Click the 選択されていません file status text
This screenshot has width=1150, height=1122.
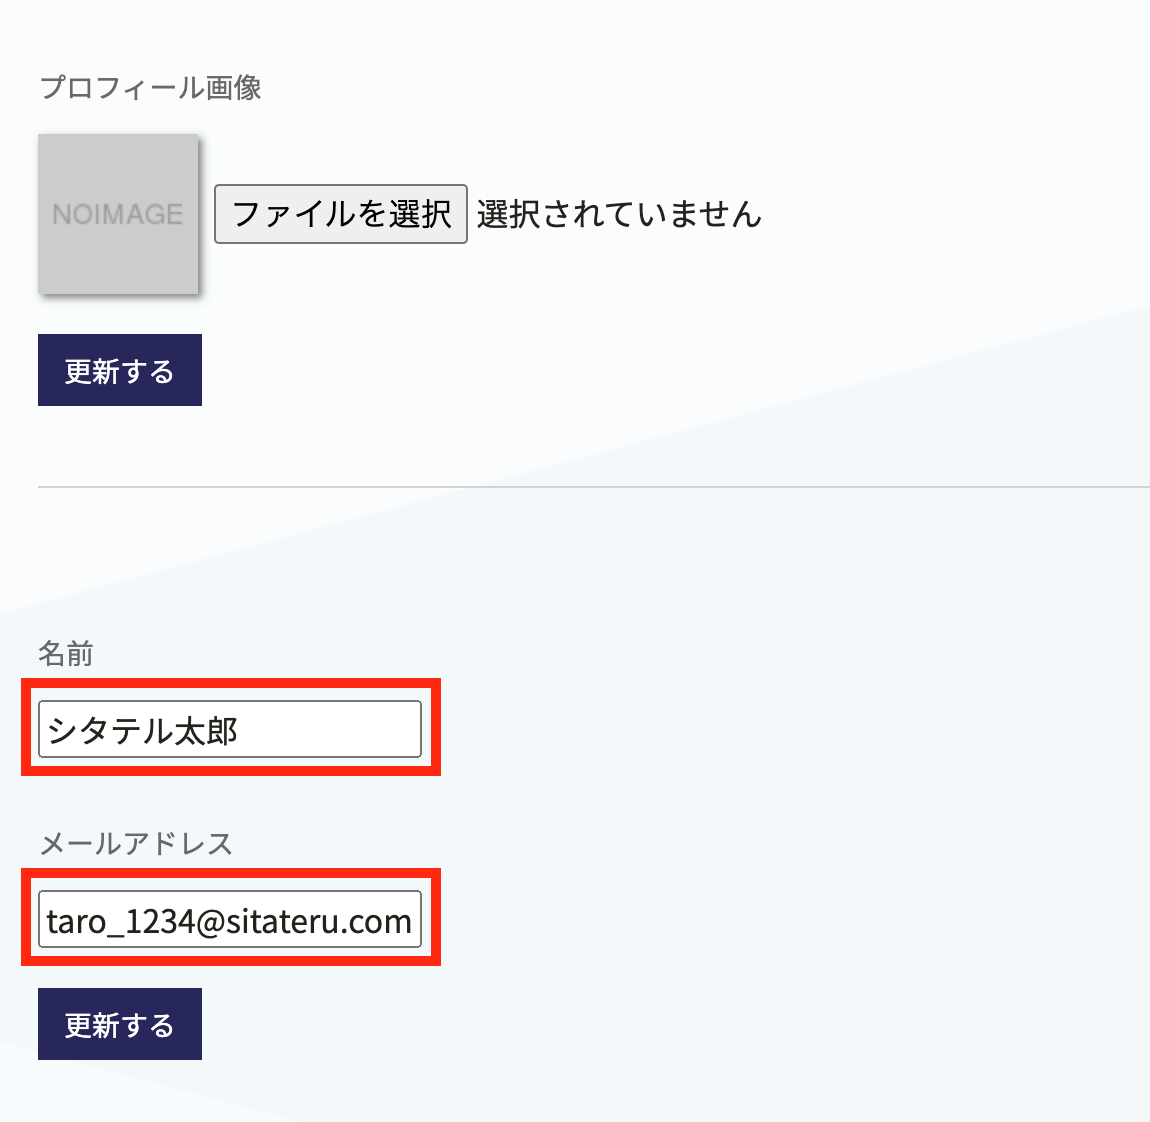619,213
